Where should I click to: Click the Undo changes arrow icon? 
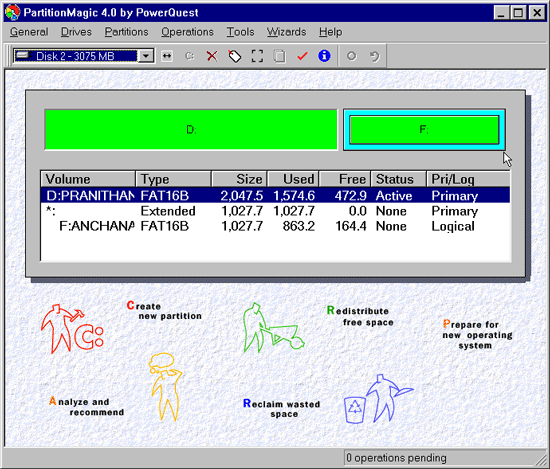click(375, 56)
